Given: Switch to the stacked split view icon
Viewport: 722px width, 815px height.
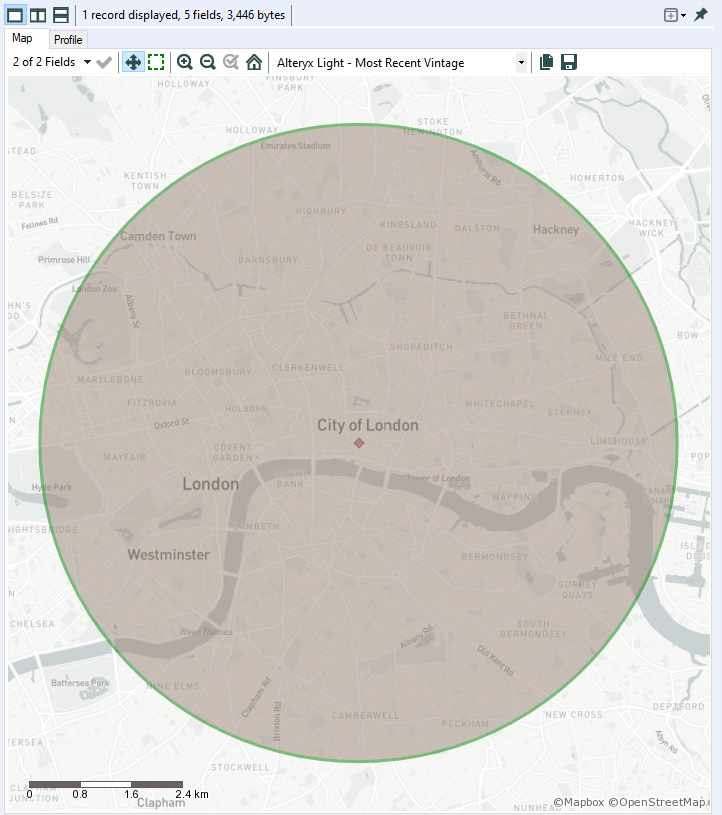Looking at the screenshot, I should 61,15.
